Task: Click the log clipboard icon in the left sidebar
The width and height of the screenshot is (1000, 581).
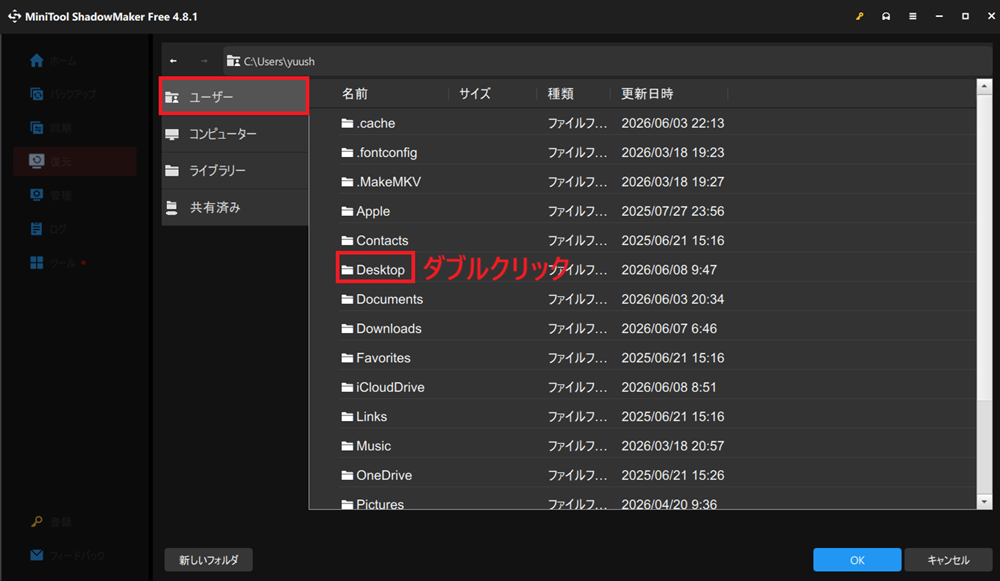Action: point(37,229)
